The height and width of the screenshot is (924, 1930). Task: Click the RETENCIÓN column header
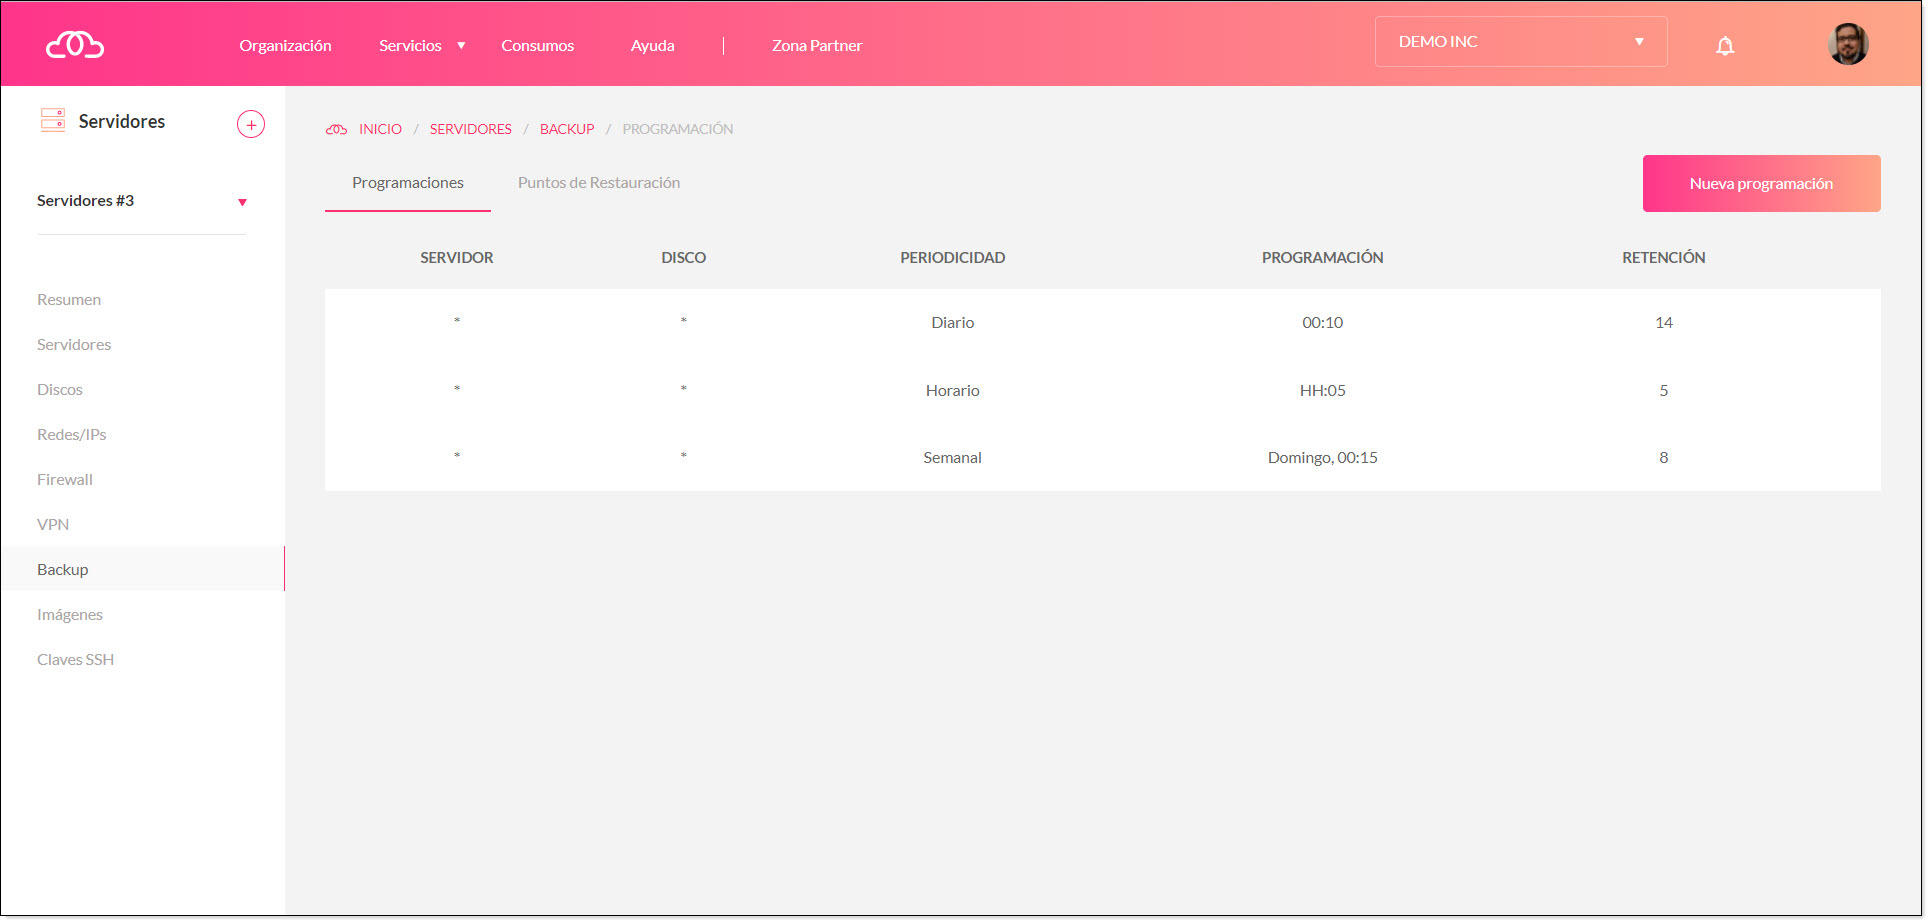tap(1664, 258)
